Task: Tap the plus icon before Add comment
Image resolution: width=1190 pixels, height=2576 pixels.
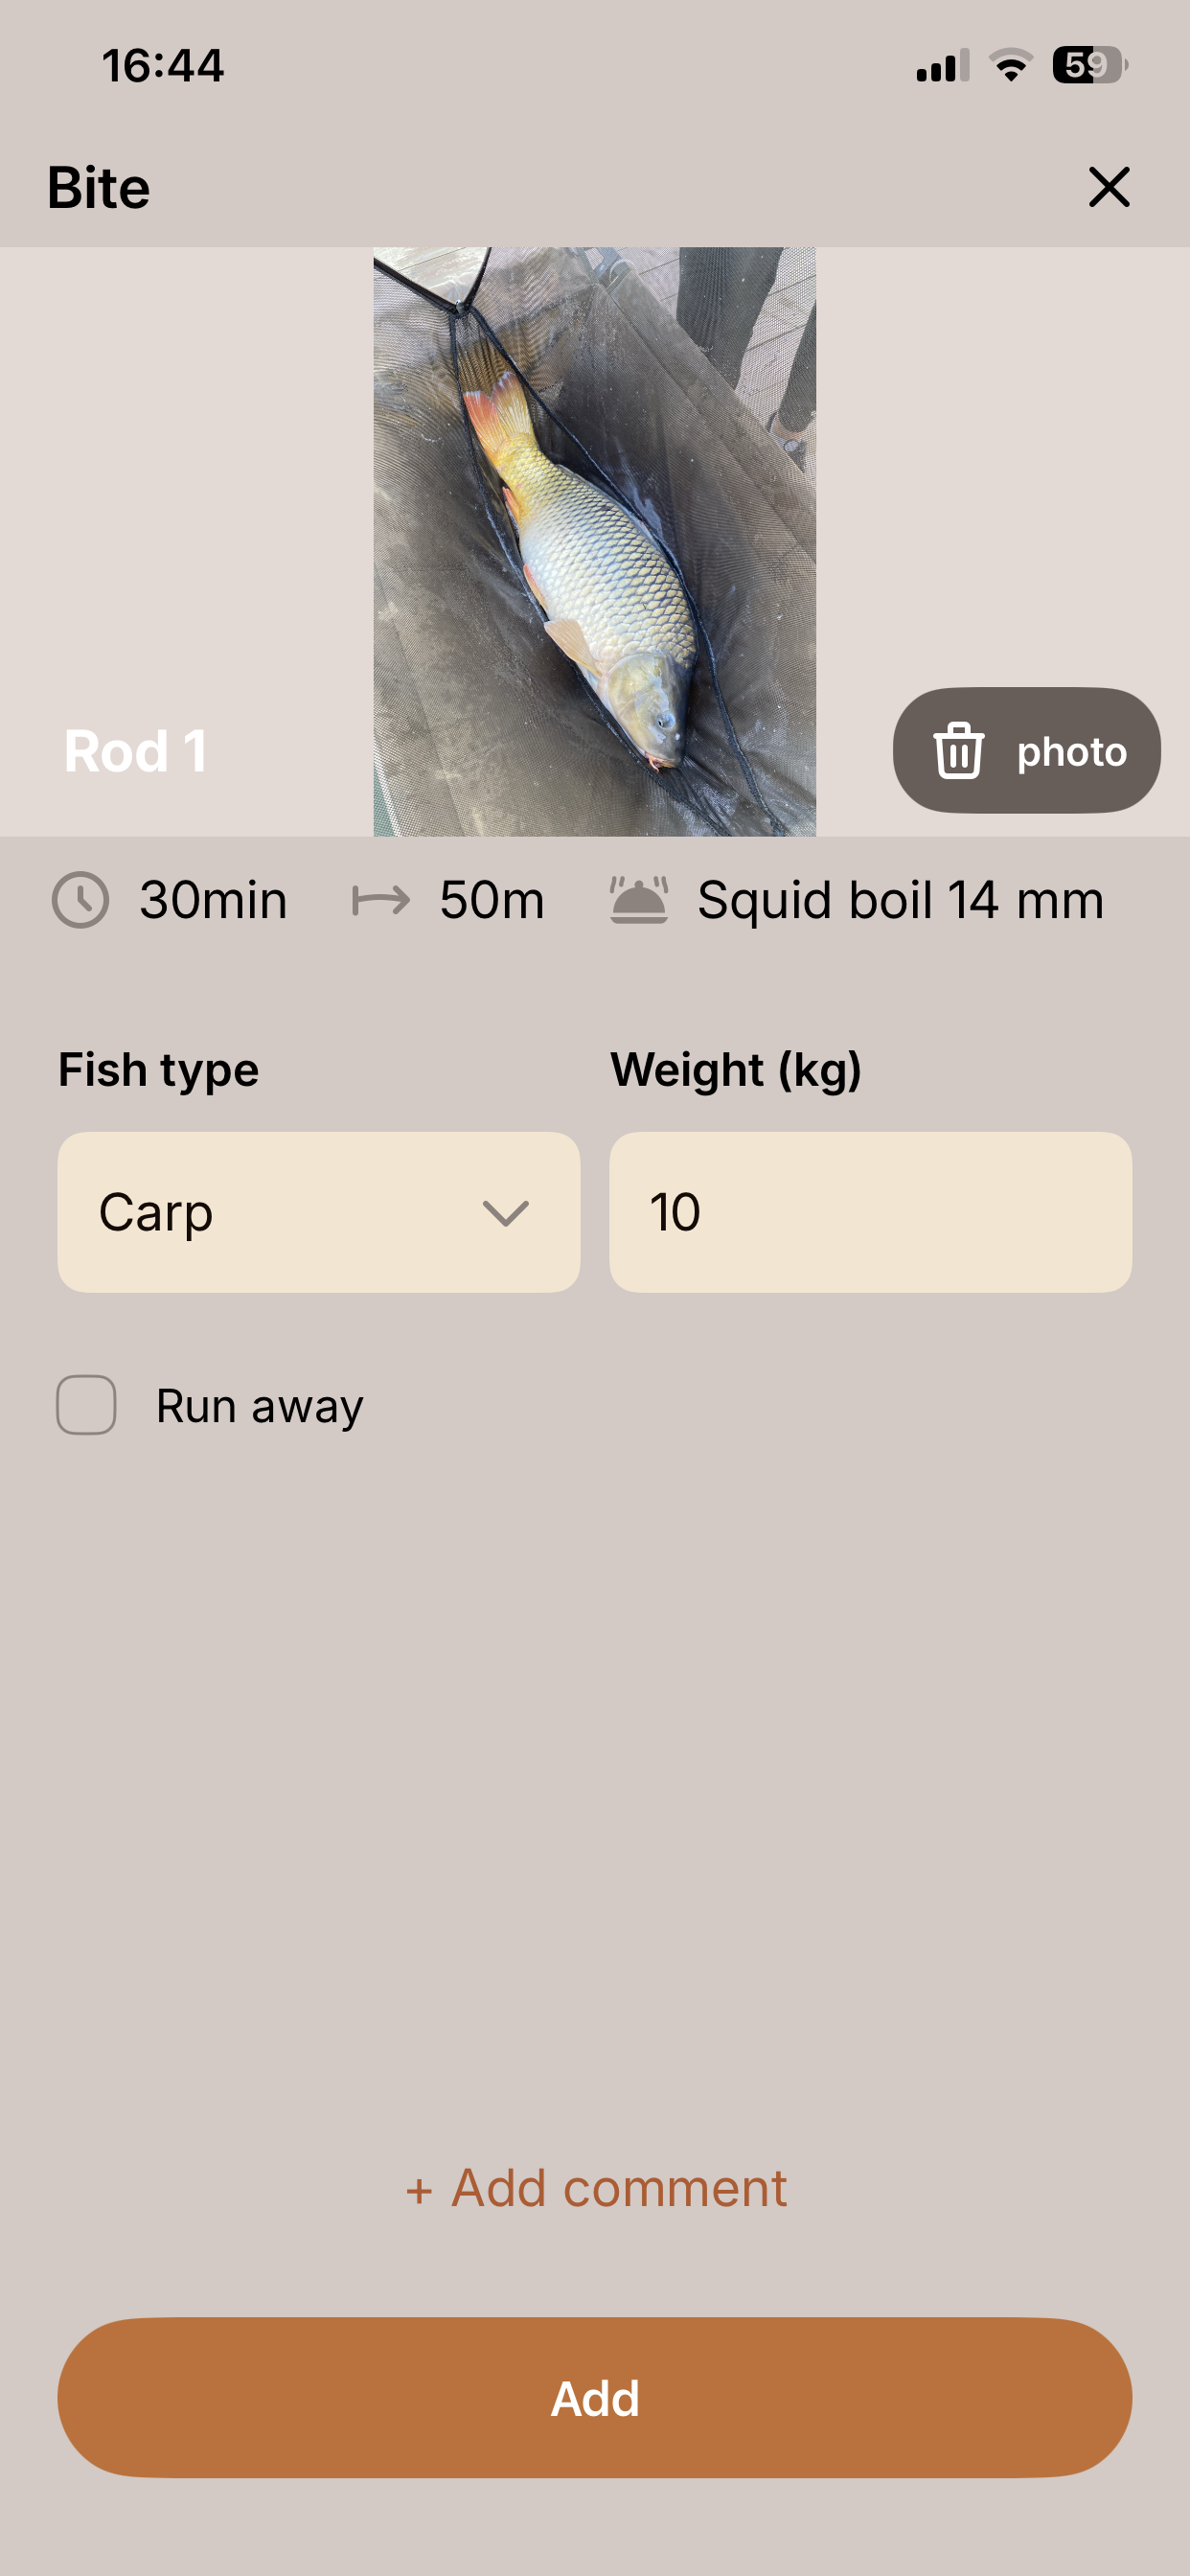Action: pos(419,2190)
